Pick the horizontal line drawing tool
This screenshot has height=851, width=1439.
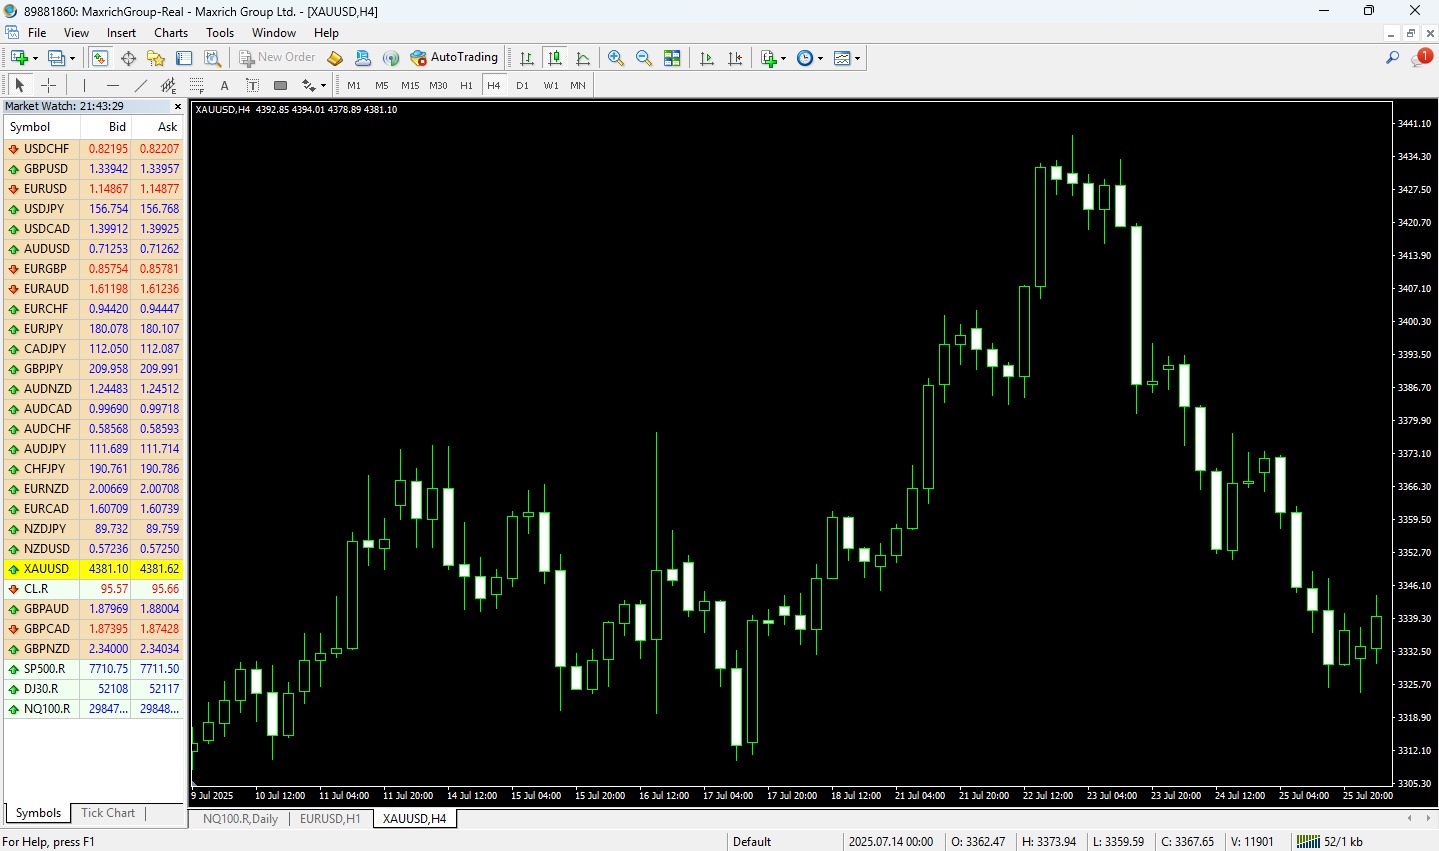point(113,85)
